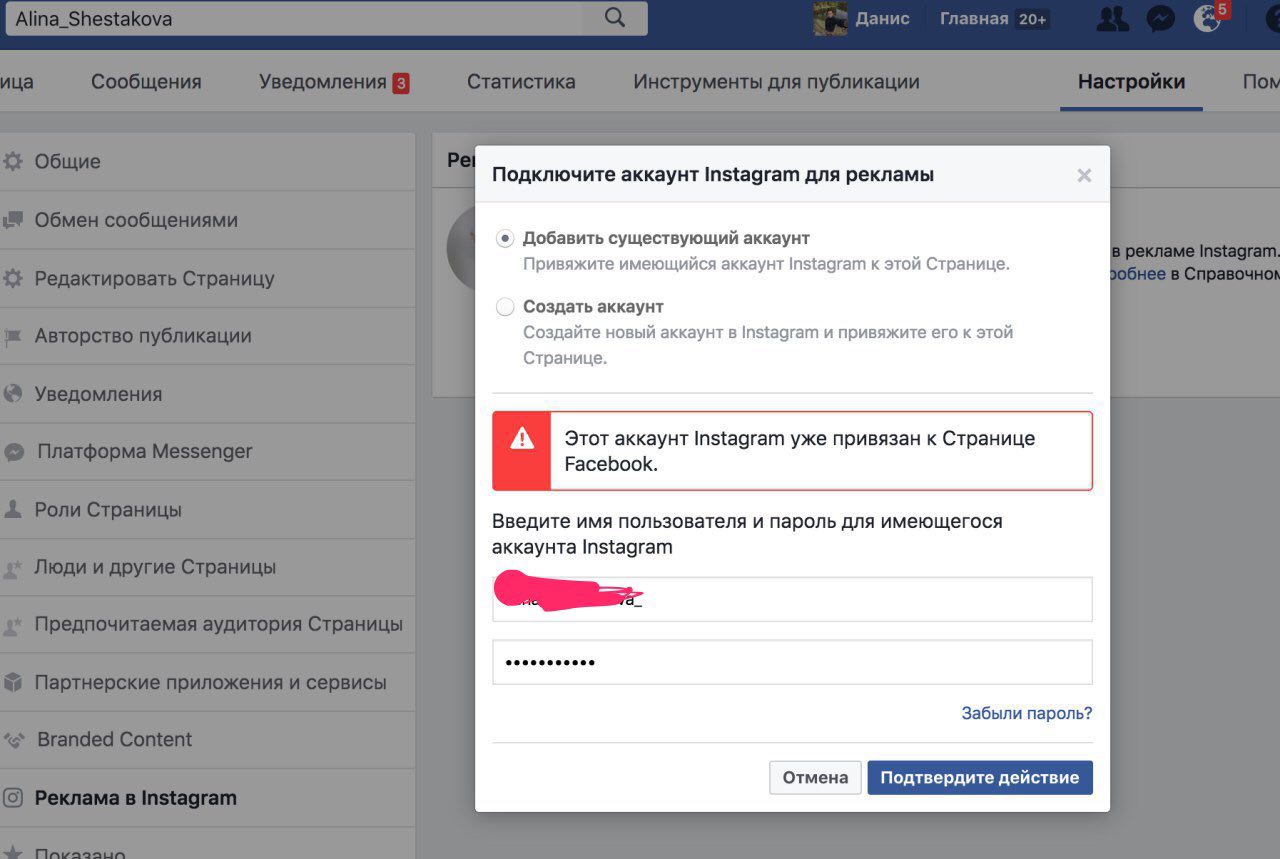Screen dimensions: 1280x859
Task: Click the search magnifier icon
Action: (615, 17)
